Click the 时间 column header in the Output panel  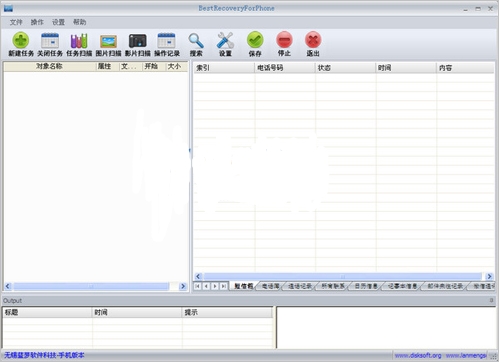coord(137,312)
